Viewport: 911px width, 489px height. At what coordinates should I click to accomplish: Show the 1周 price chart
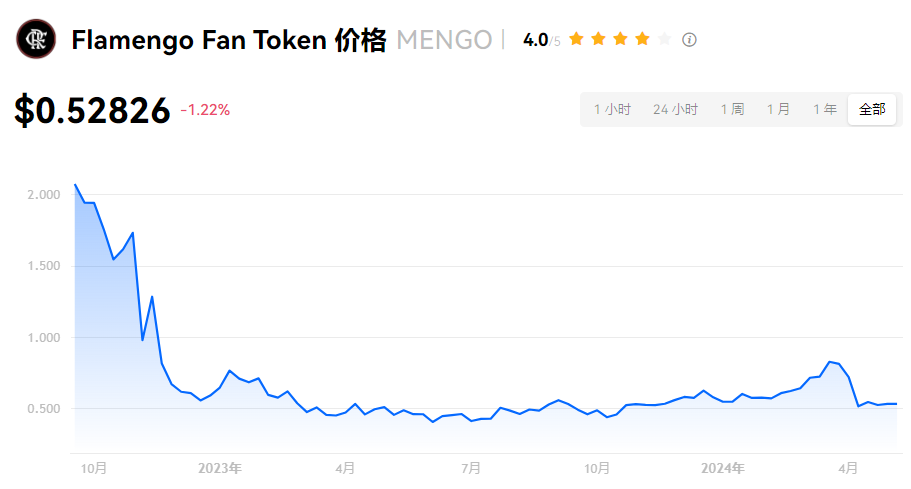click(732, 109)
